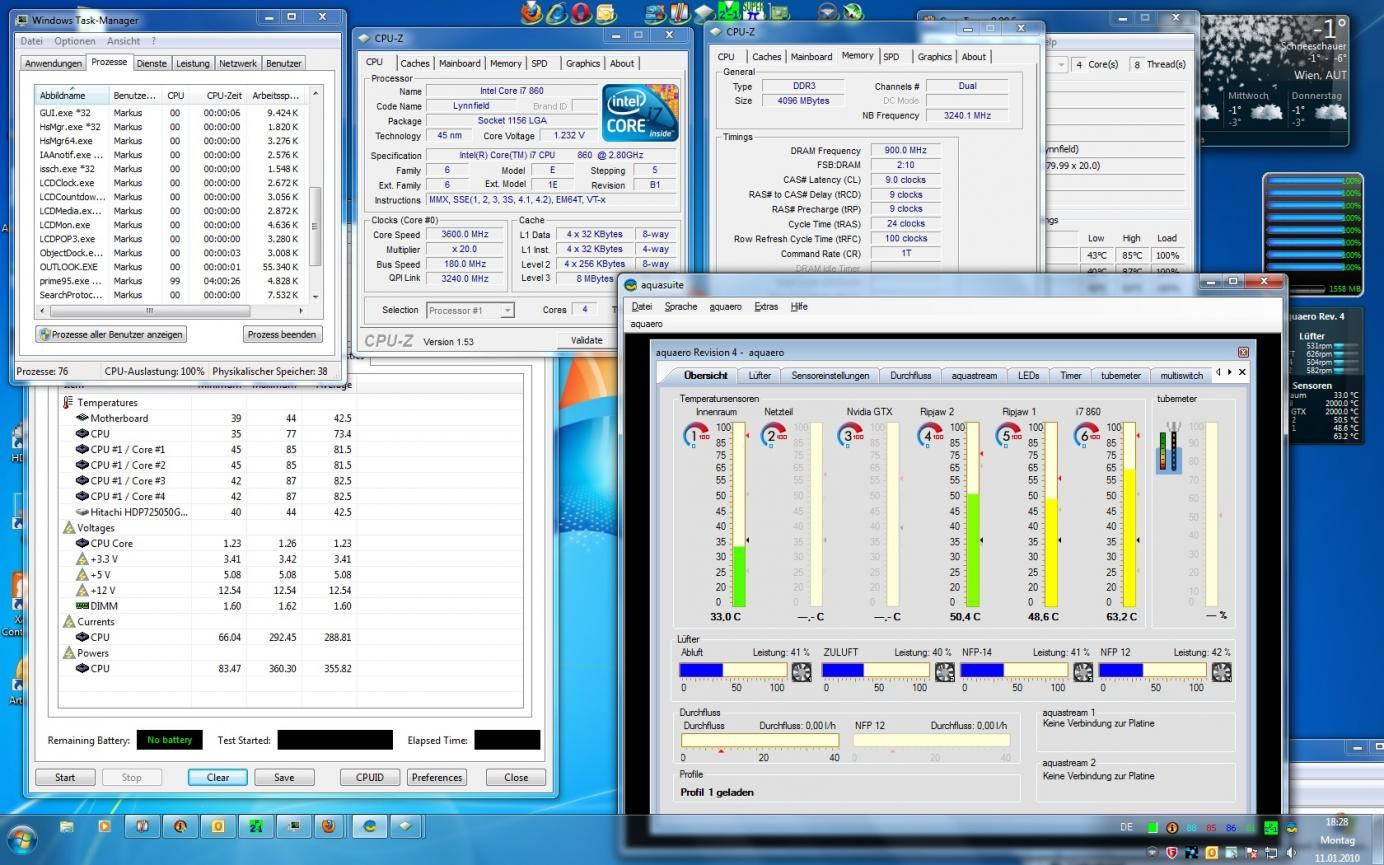
Task: Launch Super Pi from the top dock
Action: click(x=753, y=12)
